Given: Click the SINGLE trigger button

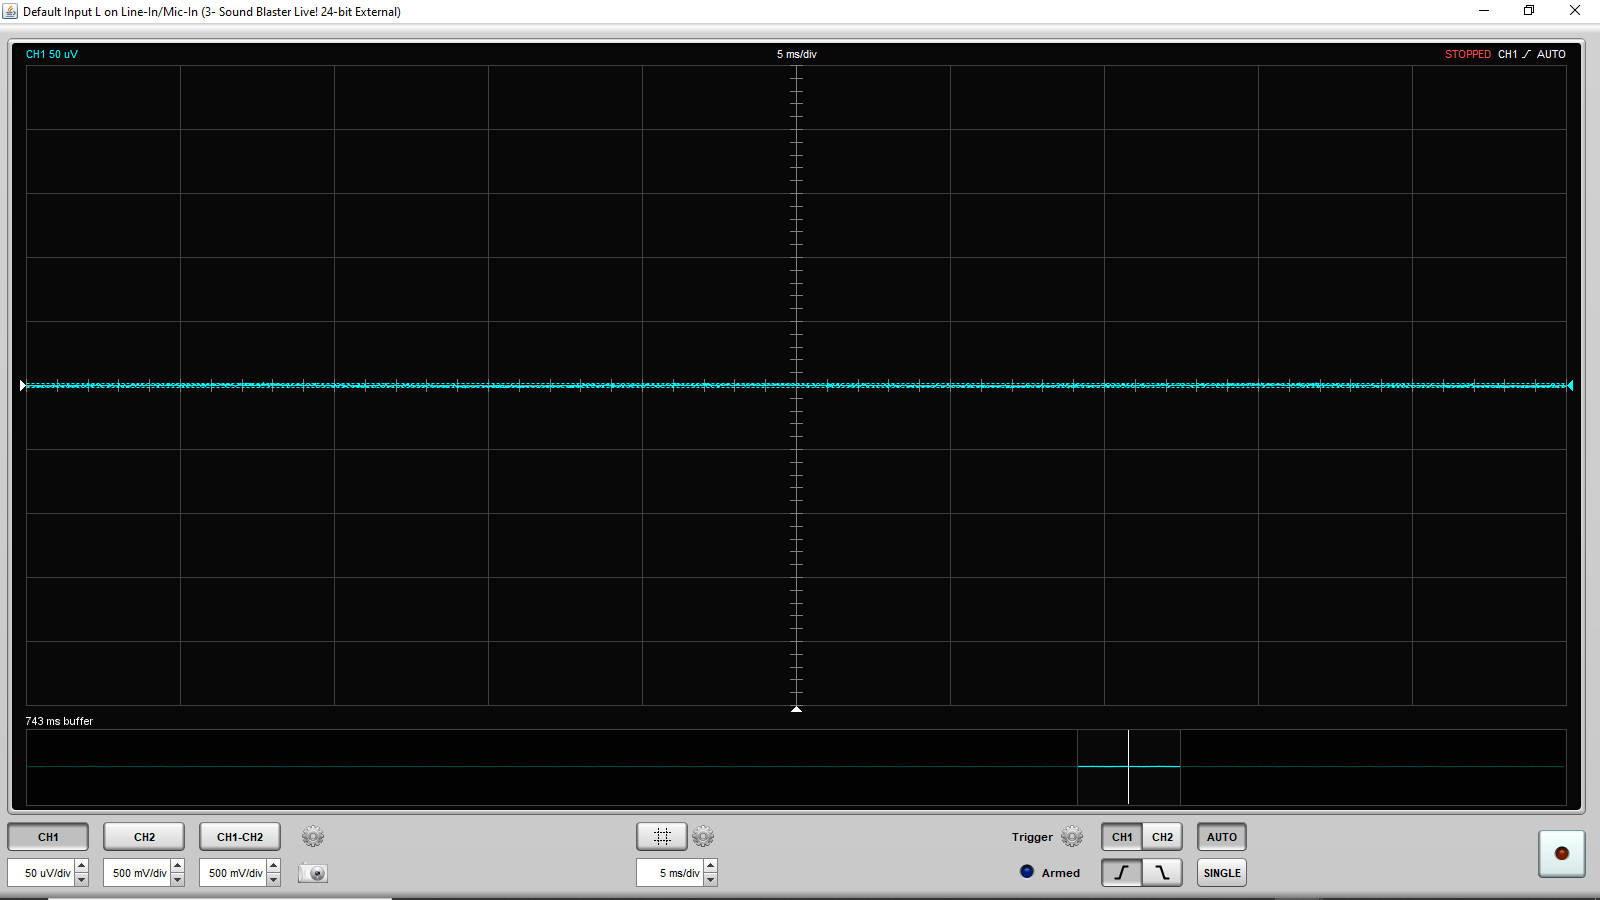Looking at the screenshot, I should pos(1222,873).
